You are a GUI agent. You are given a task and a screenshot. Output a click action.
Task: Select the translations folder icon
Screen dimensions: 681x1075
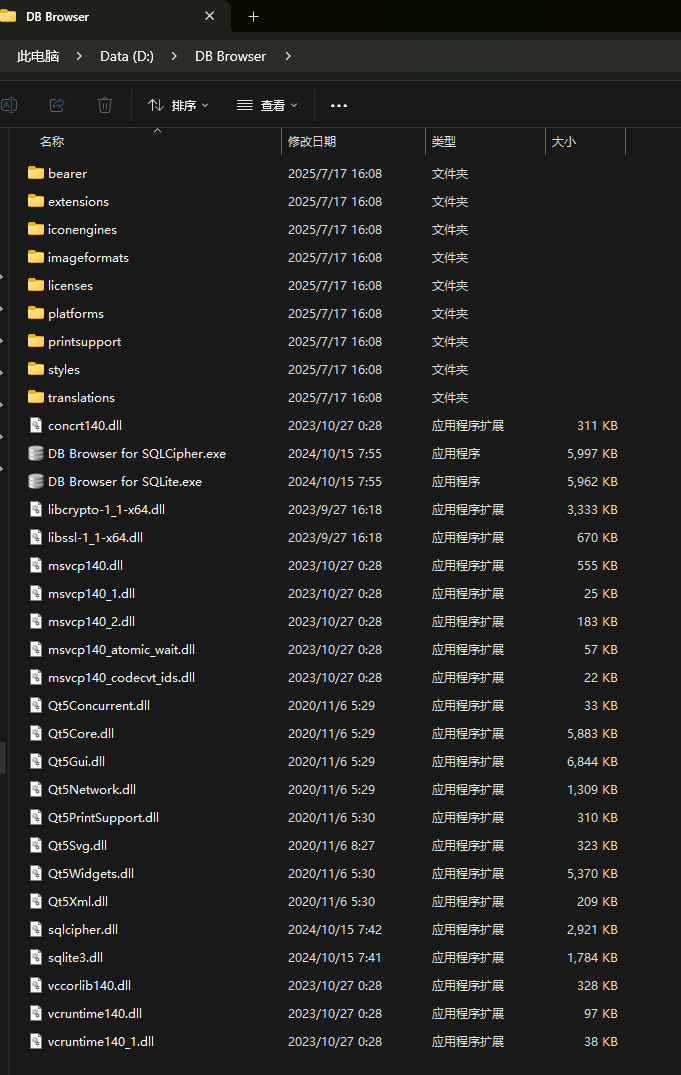(36, 397)
